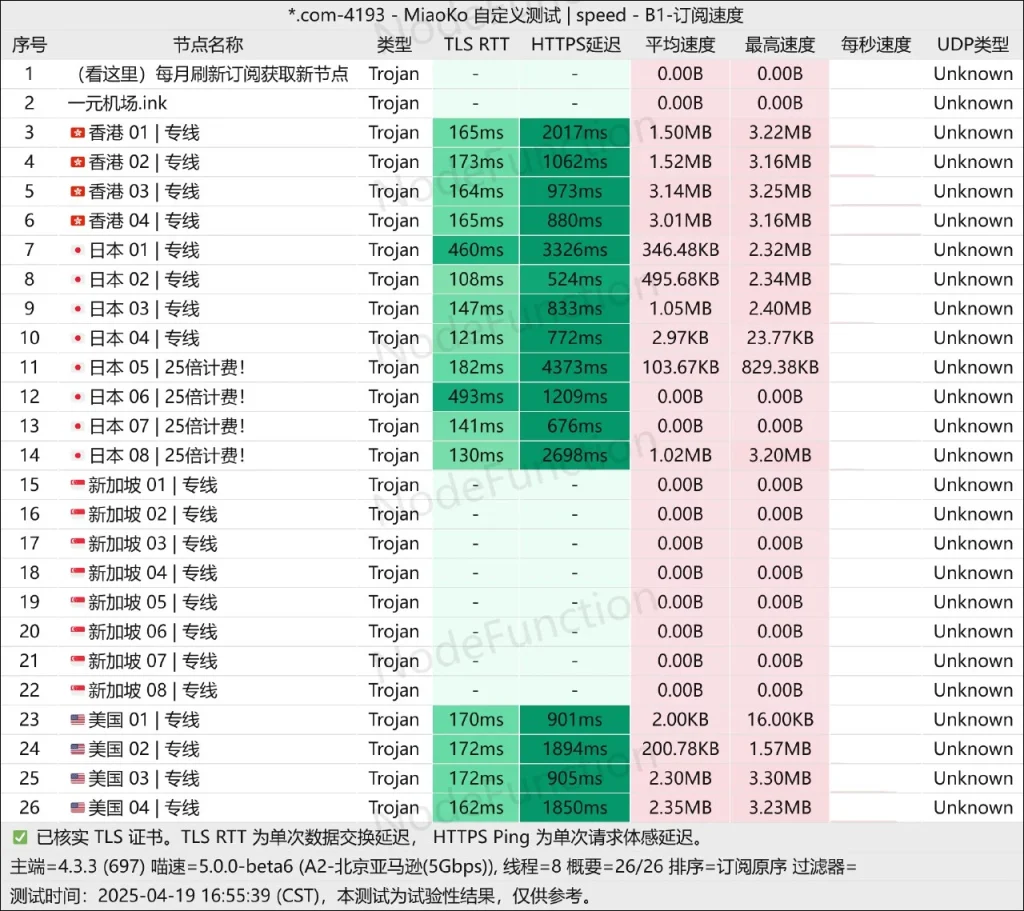Viewport: 1024px width, 911px height.
Task: Click row number 26 in 序号 column
Action: coord(29,808)
